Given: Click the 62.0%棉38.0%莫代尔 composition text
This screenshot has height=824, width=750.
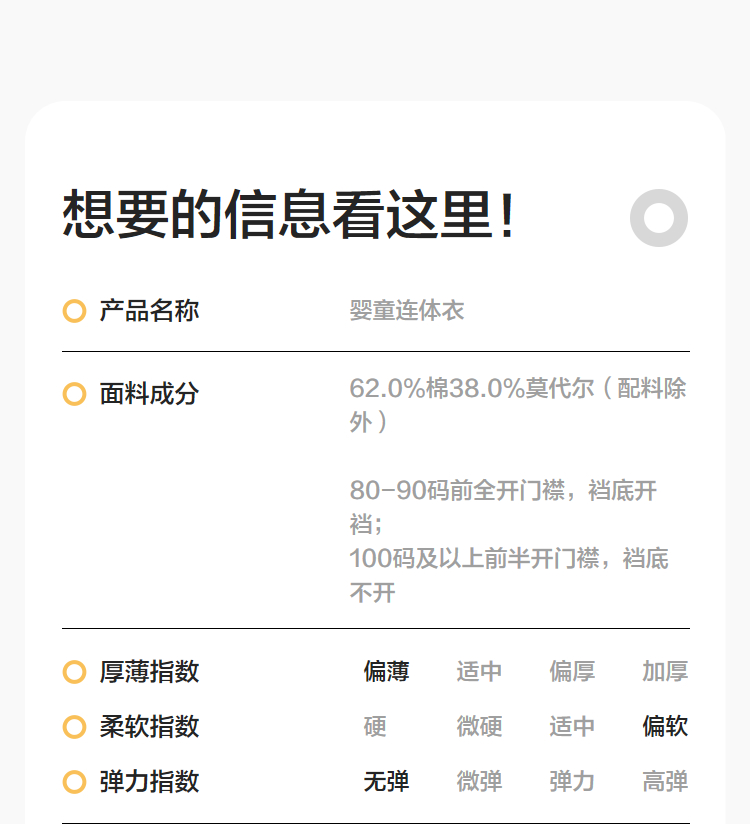Looking at the screenshot, I should point(471,389).
